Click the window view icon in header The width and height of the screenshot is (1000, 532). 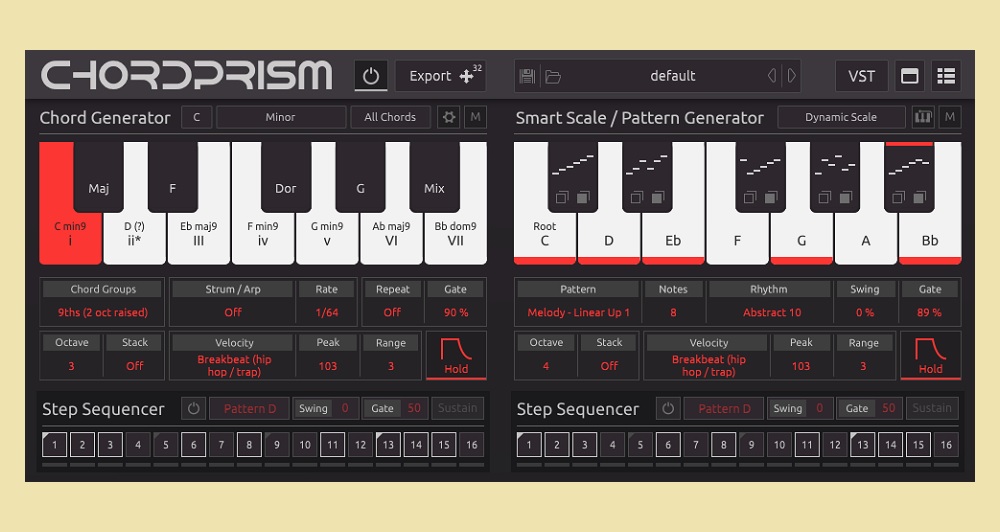[x=909, y=76]
